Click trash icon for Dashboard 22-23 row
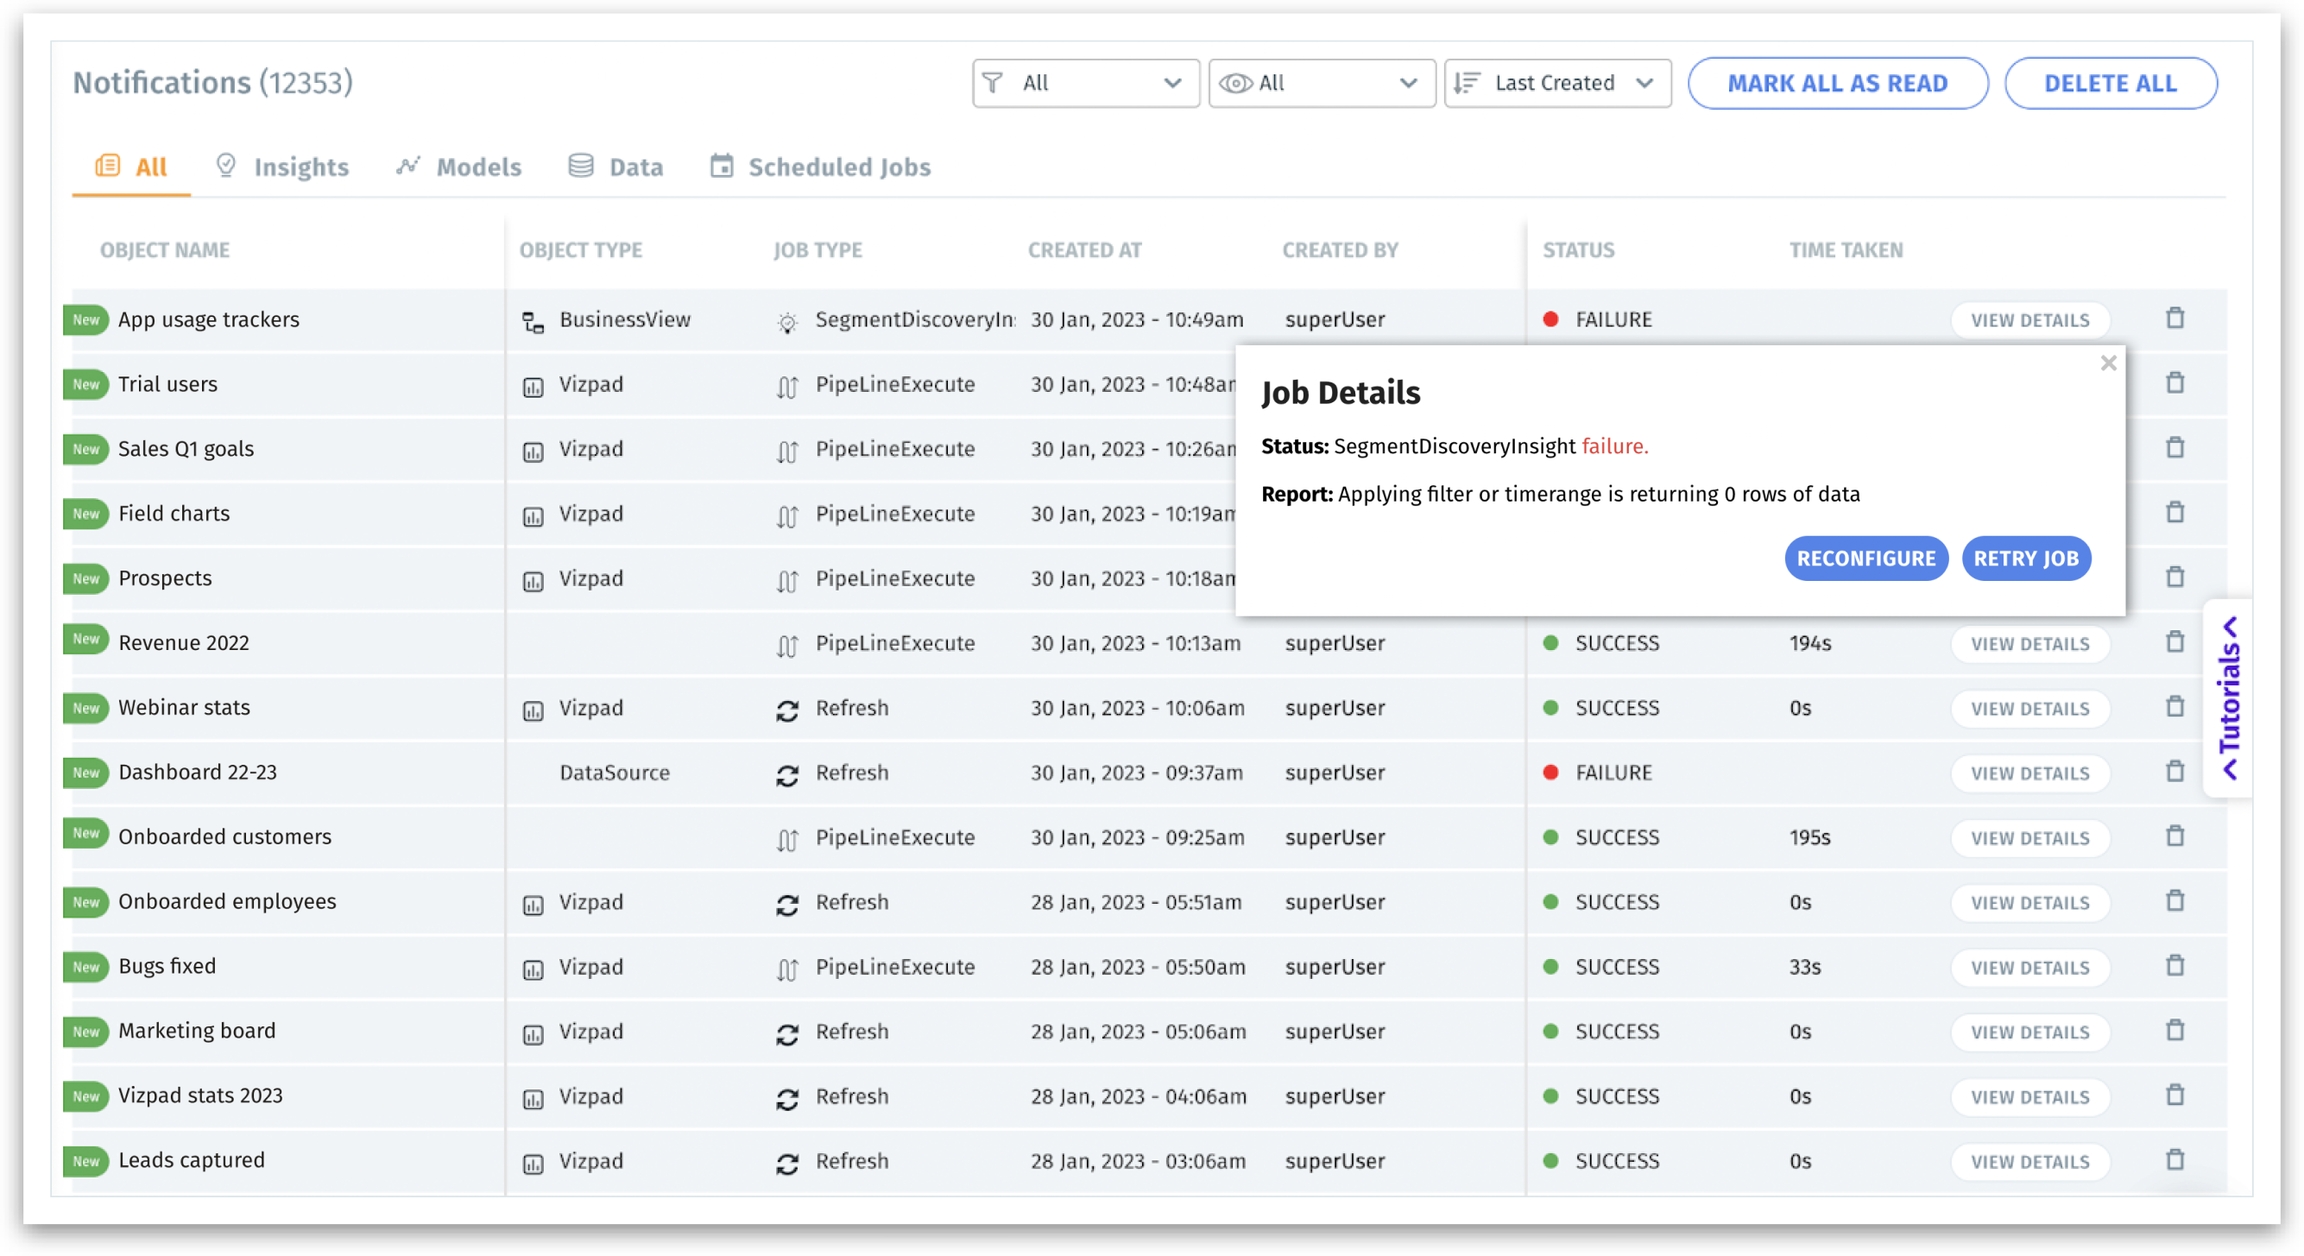Viewport: 2304px width, 1256px height. point(2175,772)
